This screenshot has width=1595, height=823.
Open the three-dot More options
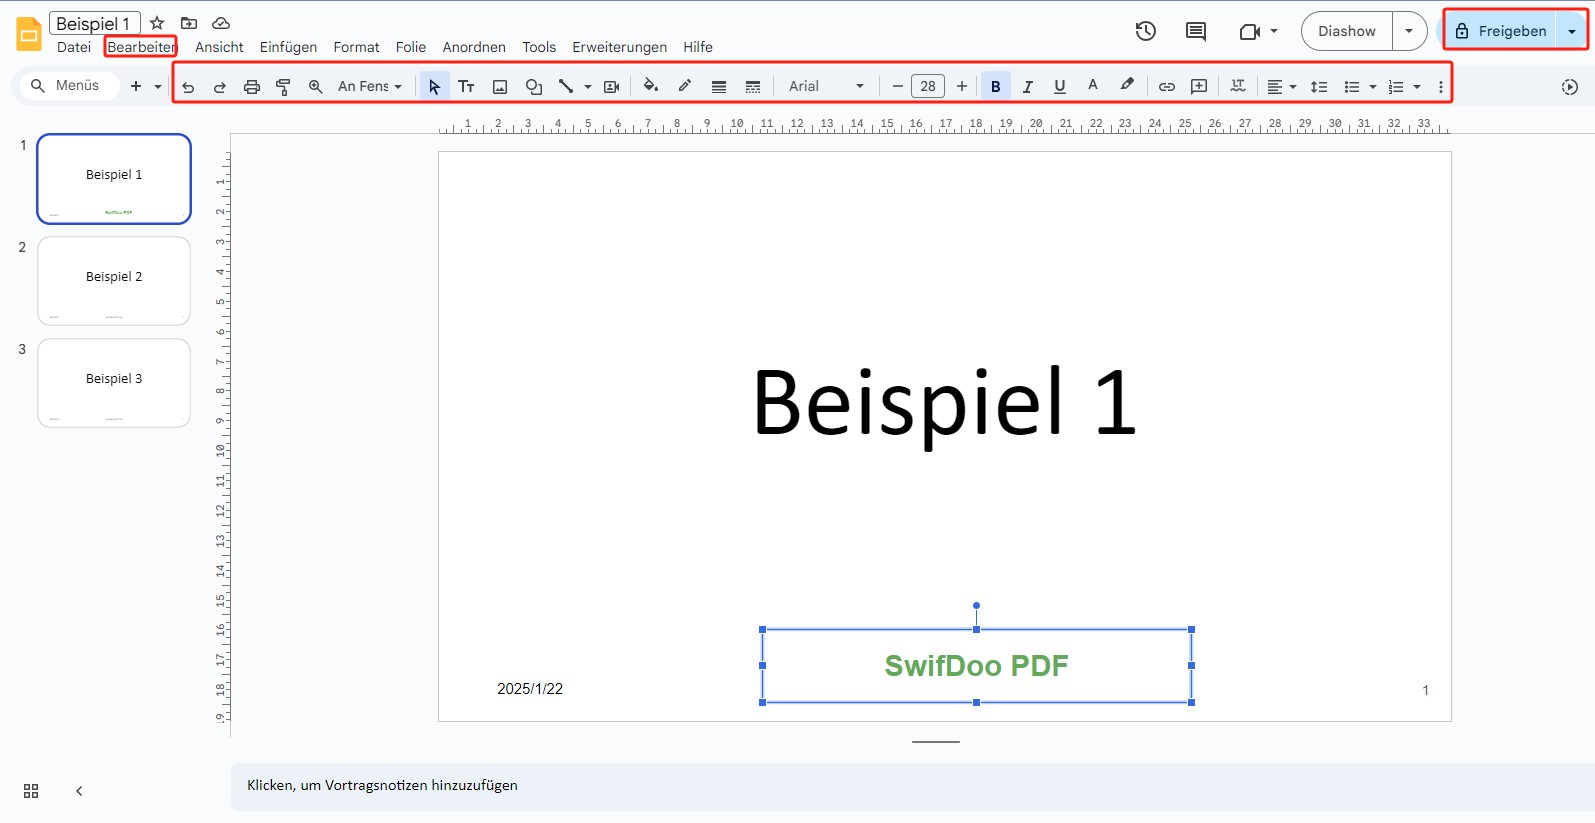1441,87
